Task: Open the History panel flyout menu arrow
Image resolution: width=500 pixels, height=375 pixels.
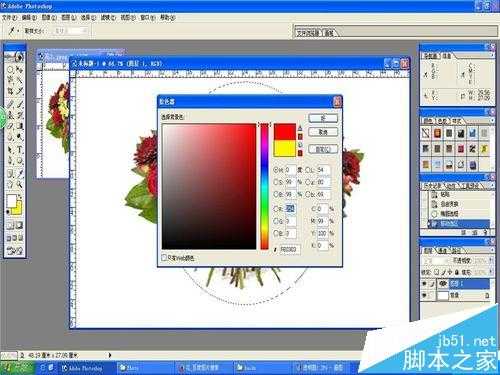Action: point(492,185)
